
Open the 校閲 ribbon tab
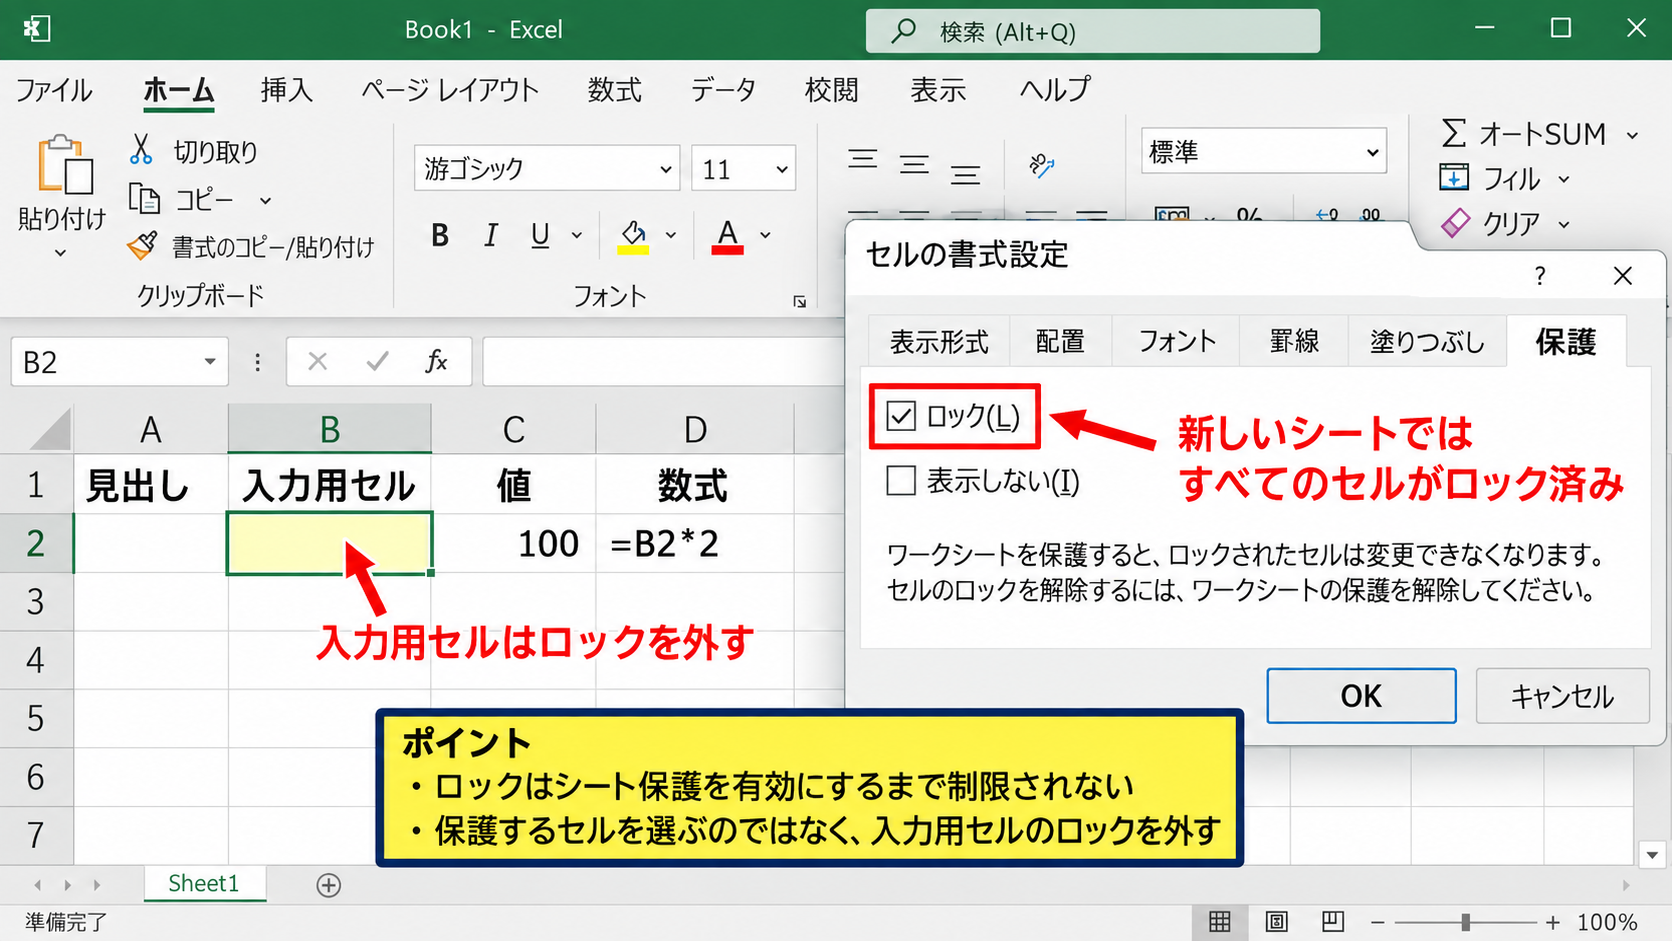[x=831, y=90]
